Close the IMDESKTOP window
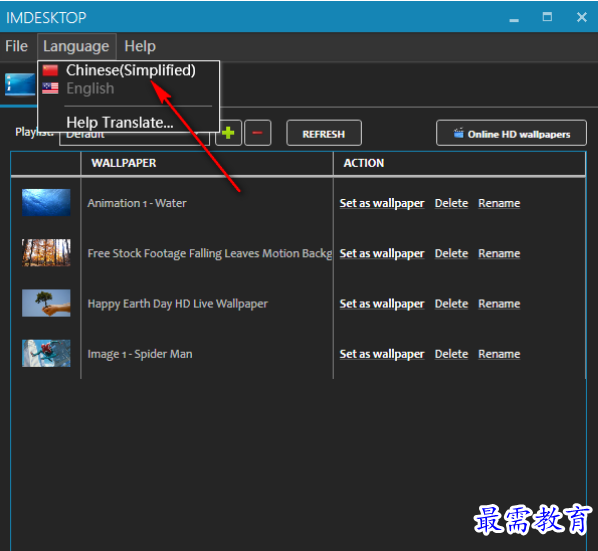The width and height of the screenshot is (598, 551). 582,17
